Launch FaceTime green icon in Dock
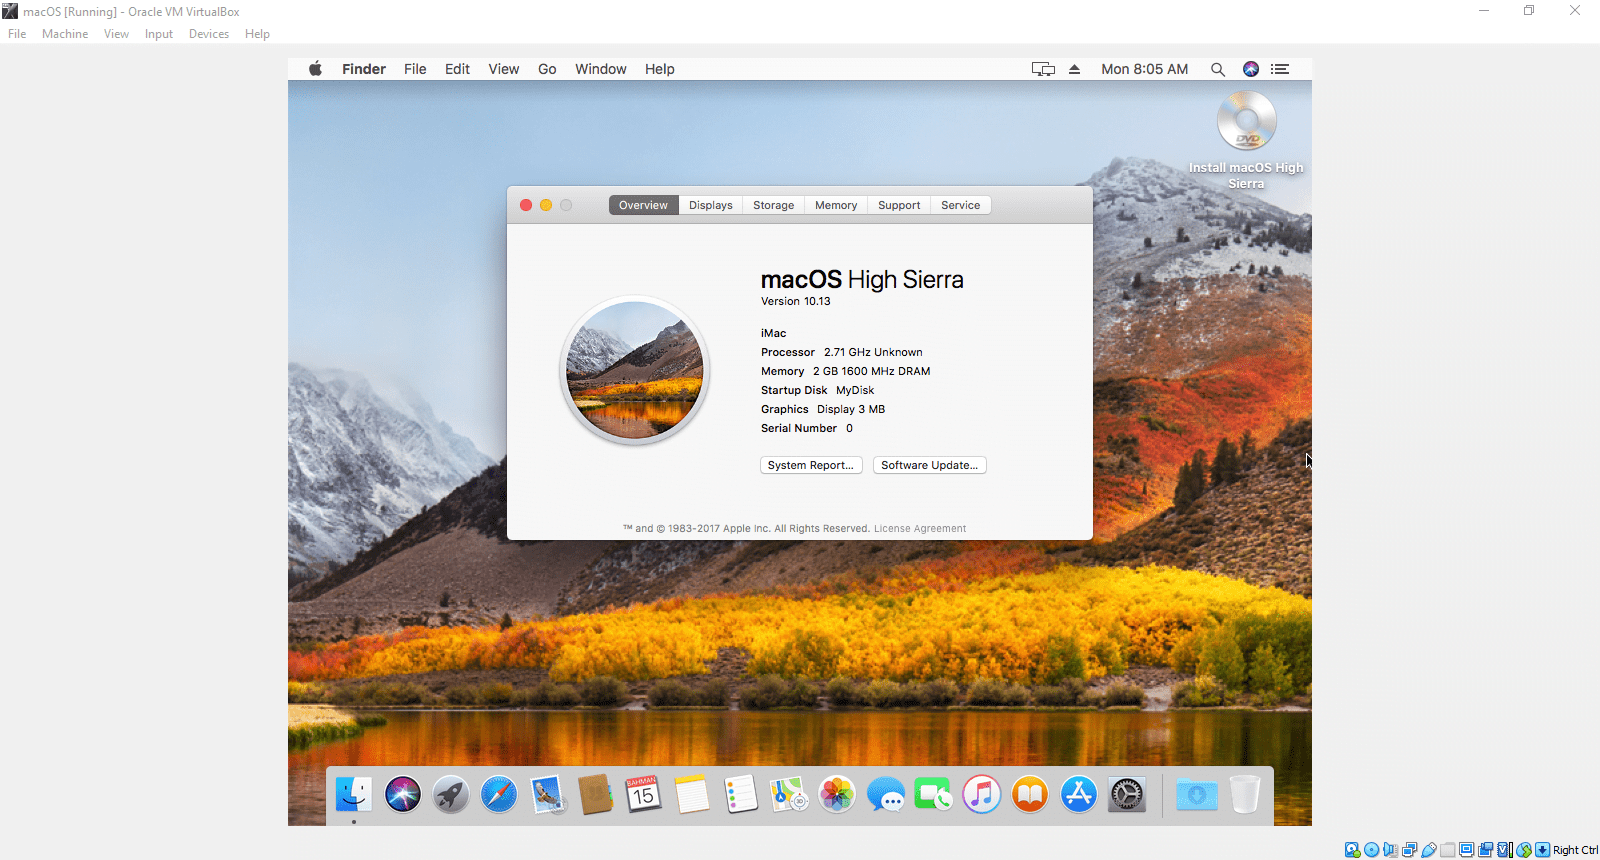 click(x=933, y=795)
